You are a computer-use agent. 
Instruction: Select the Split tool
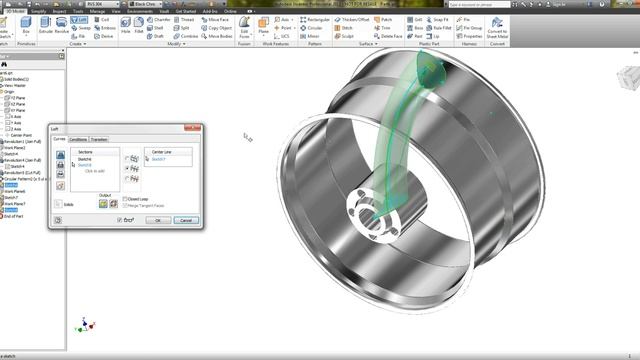181,28
